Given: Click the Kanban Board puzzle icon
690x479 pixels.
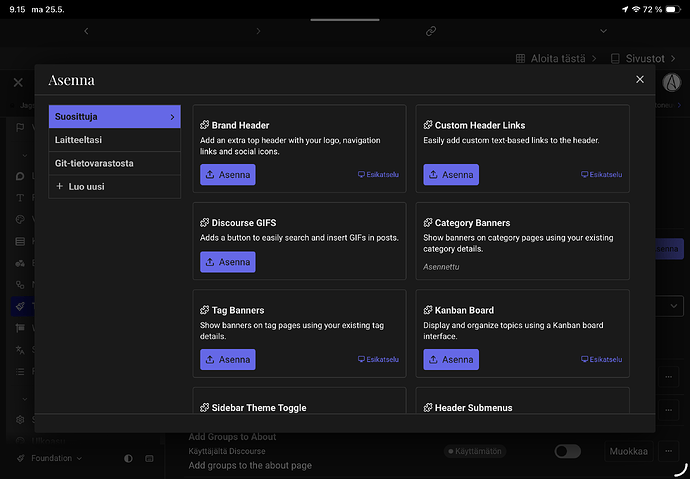Looking at the screenshot, I should coord(428,310).
